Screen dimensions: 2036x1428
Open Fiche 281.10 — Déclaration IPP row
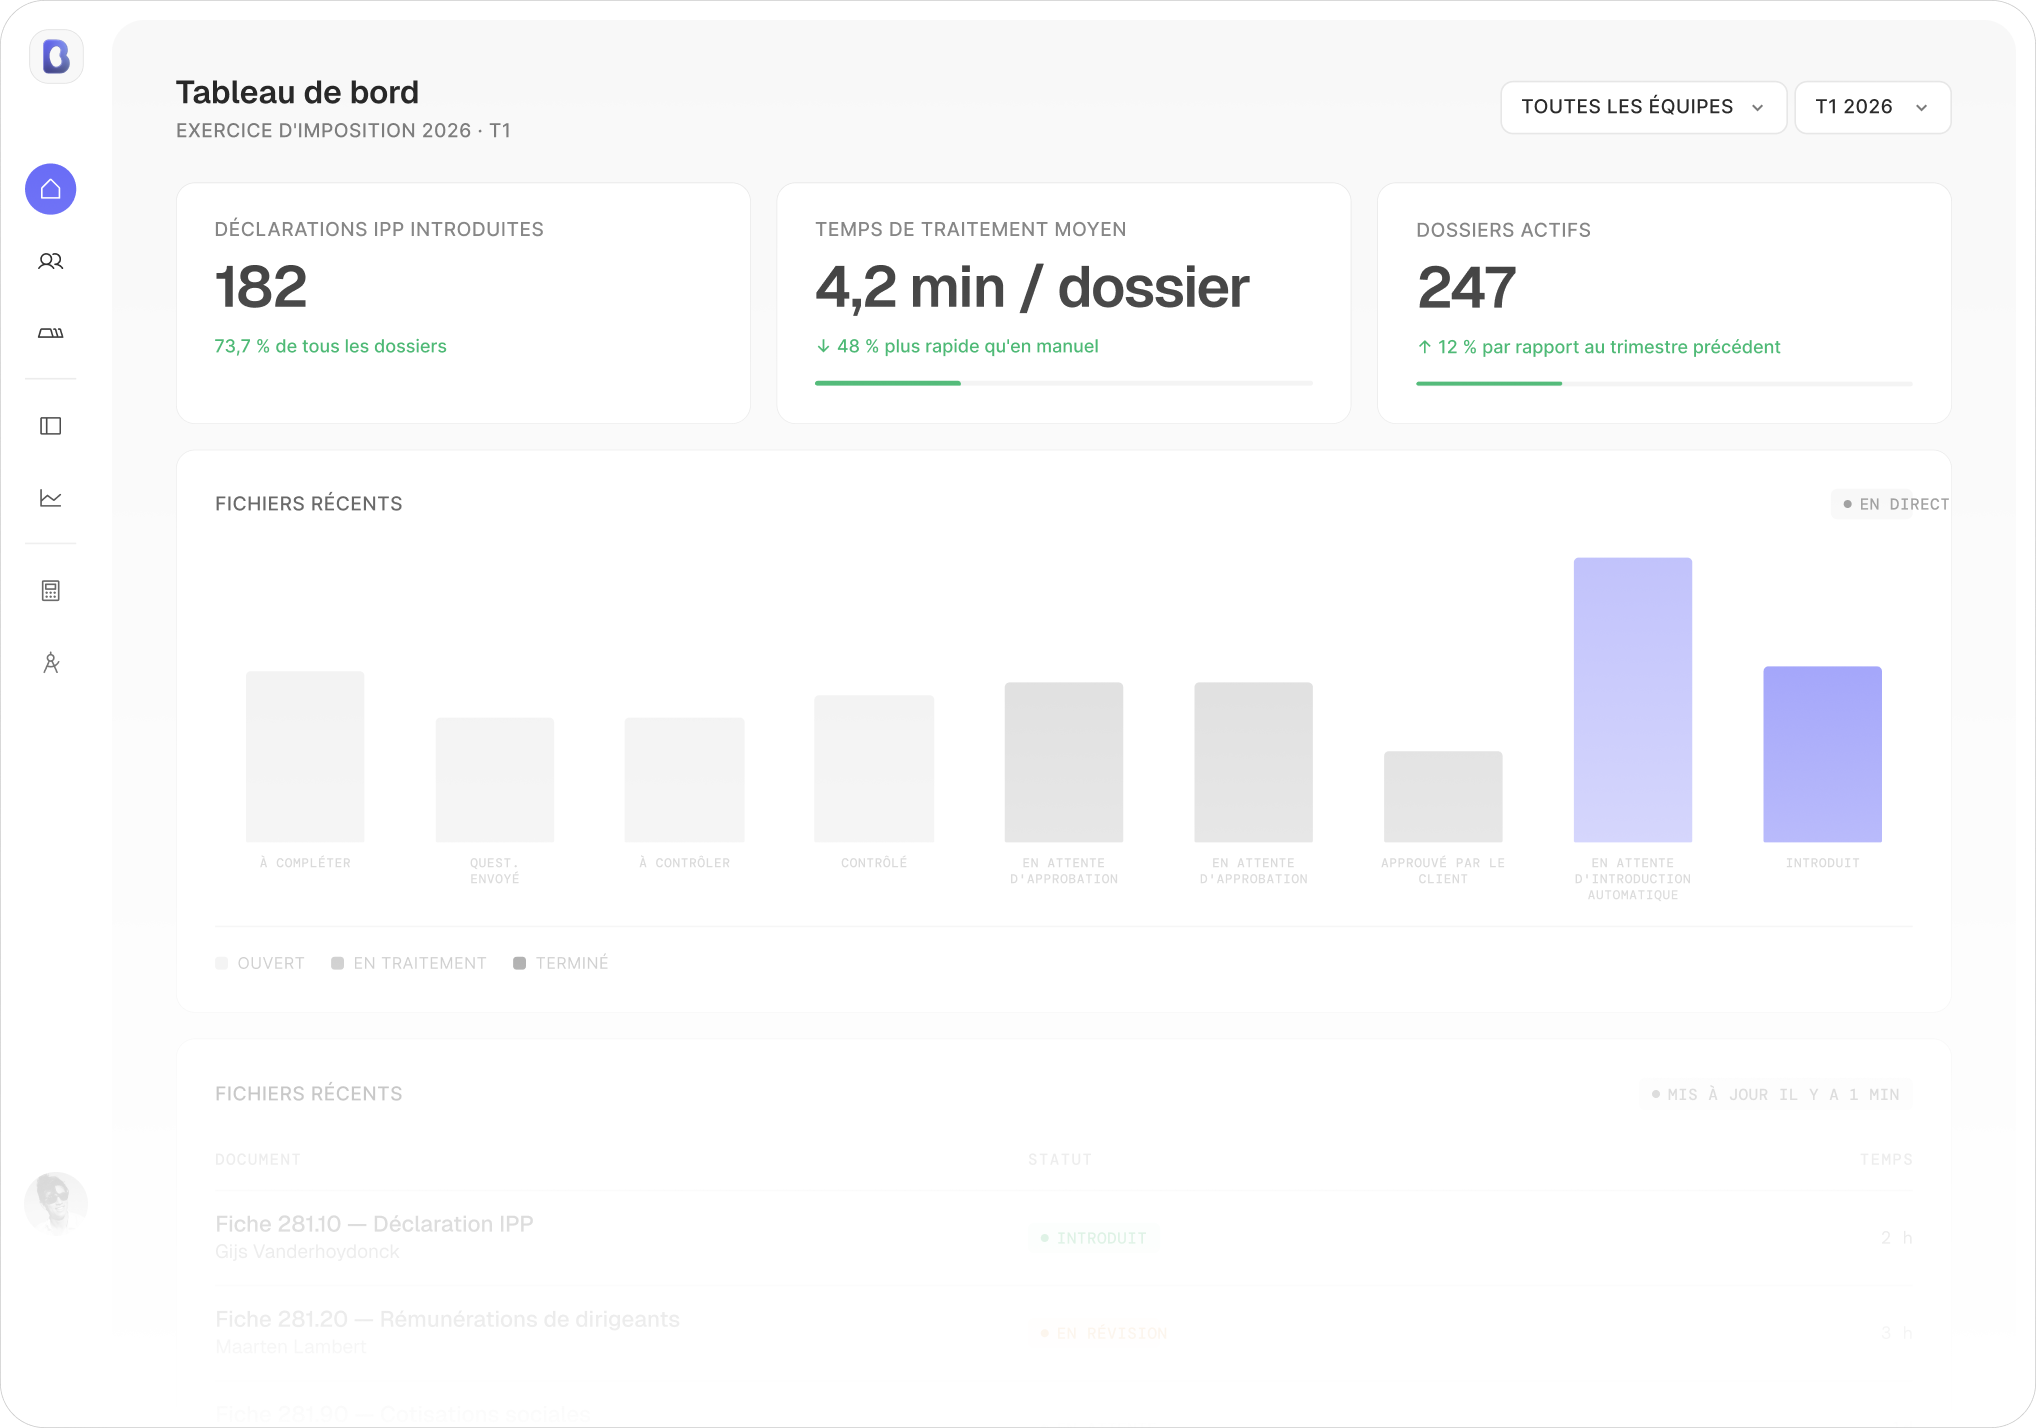(x=1063, y=1237)
